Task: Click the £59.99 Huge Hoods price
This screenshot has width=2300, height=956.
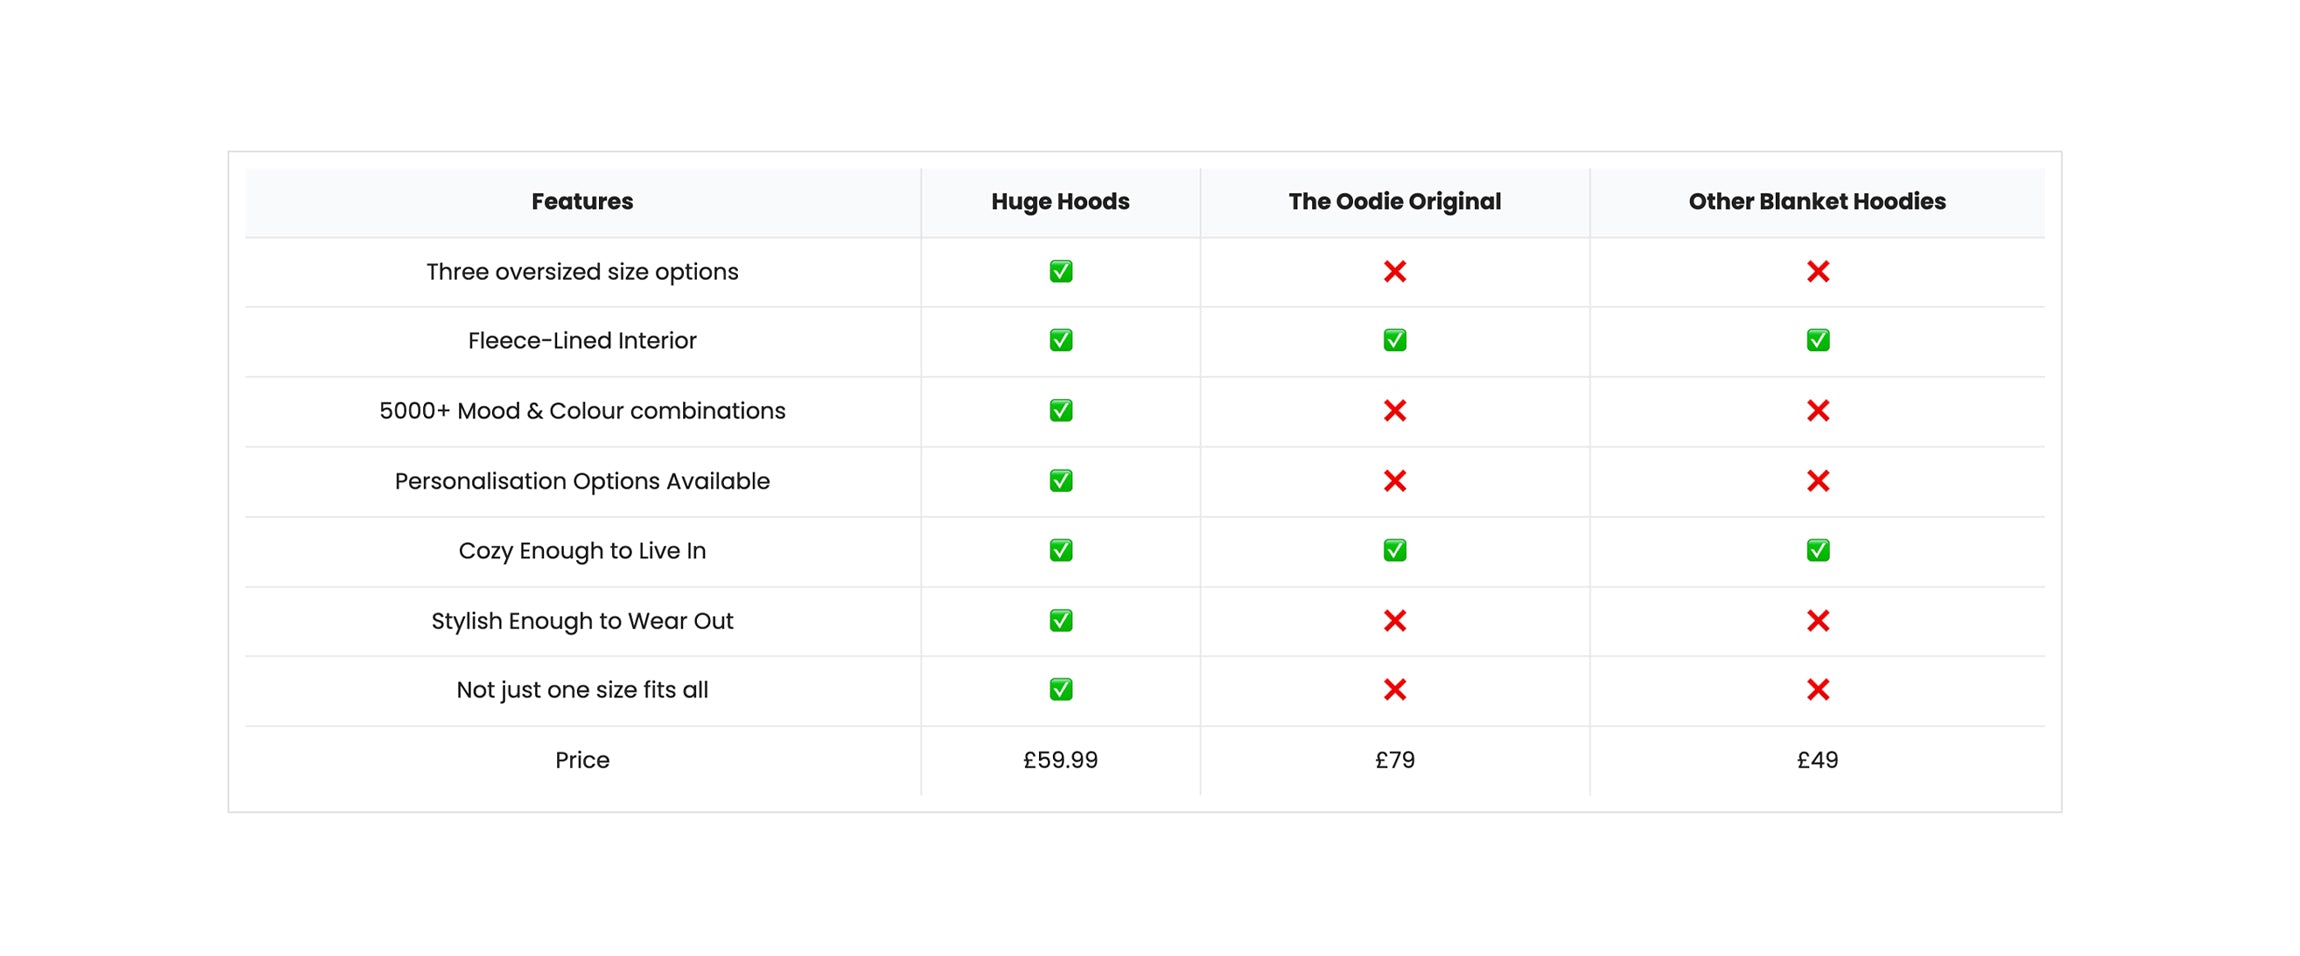Action: click(x=1060, y=760)
